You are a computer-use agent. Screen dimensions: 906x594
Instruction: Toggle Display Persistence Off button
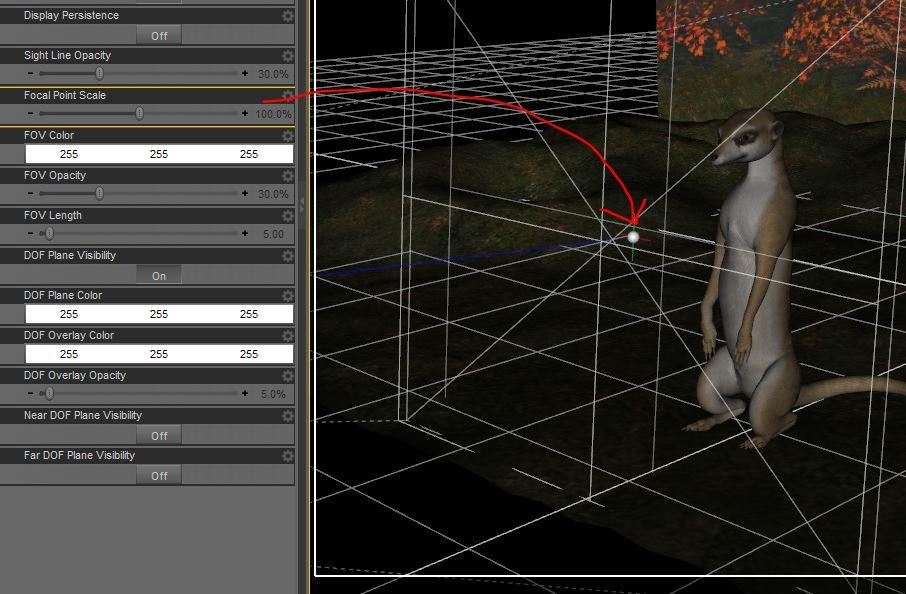pyautogui.click(x=159, y=36)
